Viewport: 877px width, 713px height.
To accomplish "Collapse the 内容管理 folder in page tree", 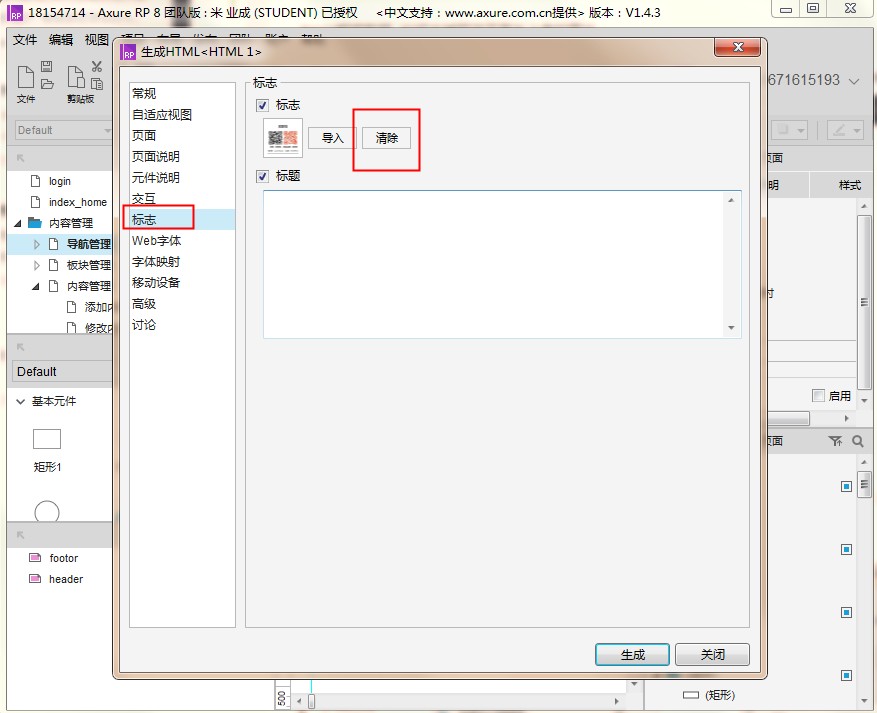I will pos(18,223).
